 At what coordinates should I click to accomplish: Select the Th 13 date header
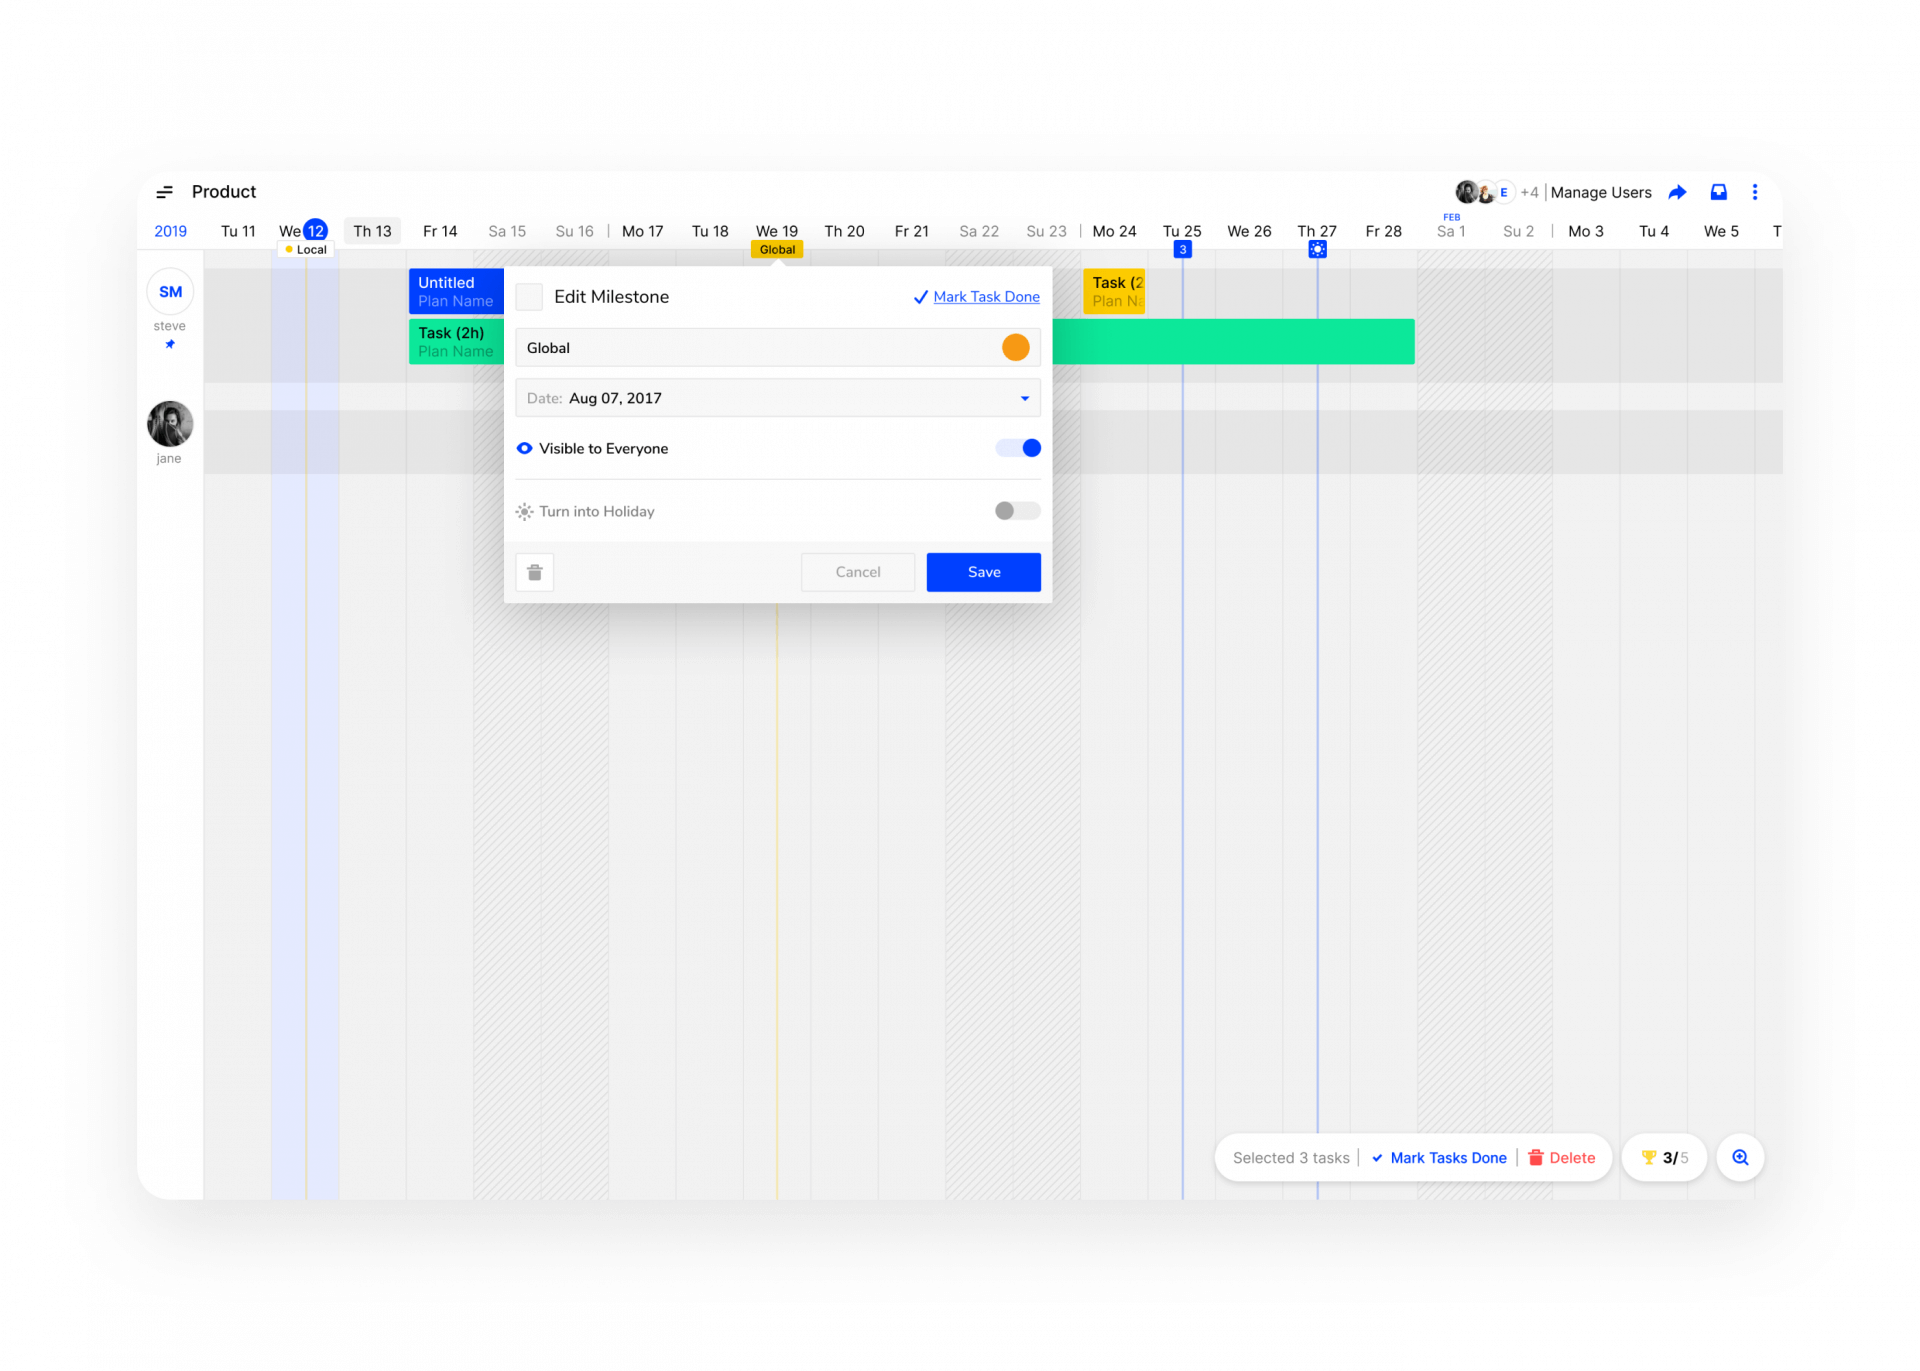(x=372, y=231)
